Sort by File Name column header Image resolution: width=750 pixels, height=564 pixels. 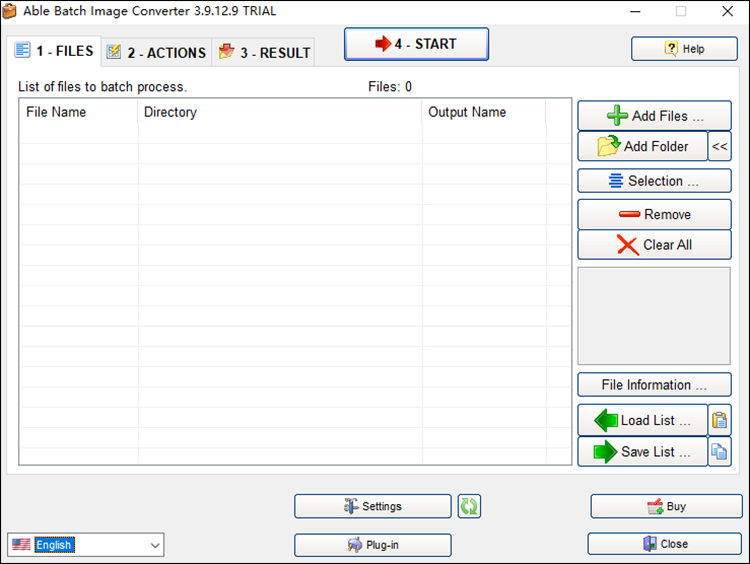(x=79, y=112)
